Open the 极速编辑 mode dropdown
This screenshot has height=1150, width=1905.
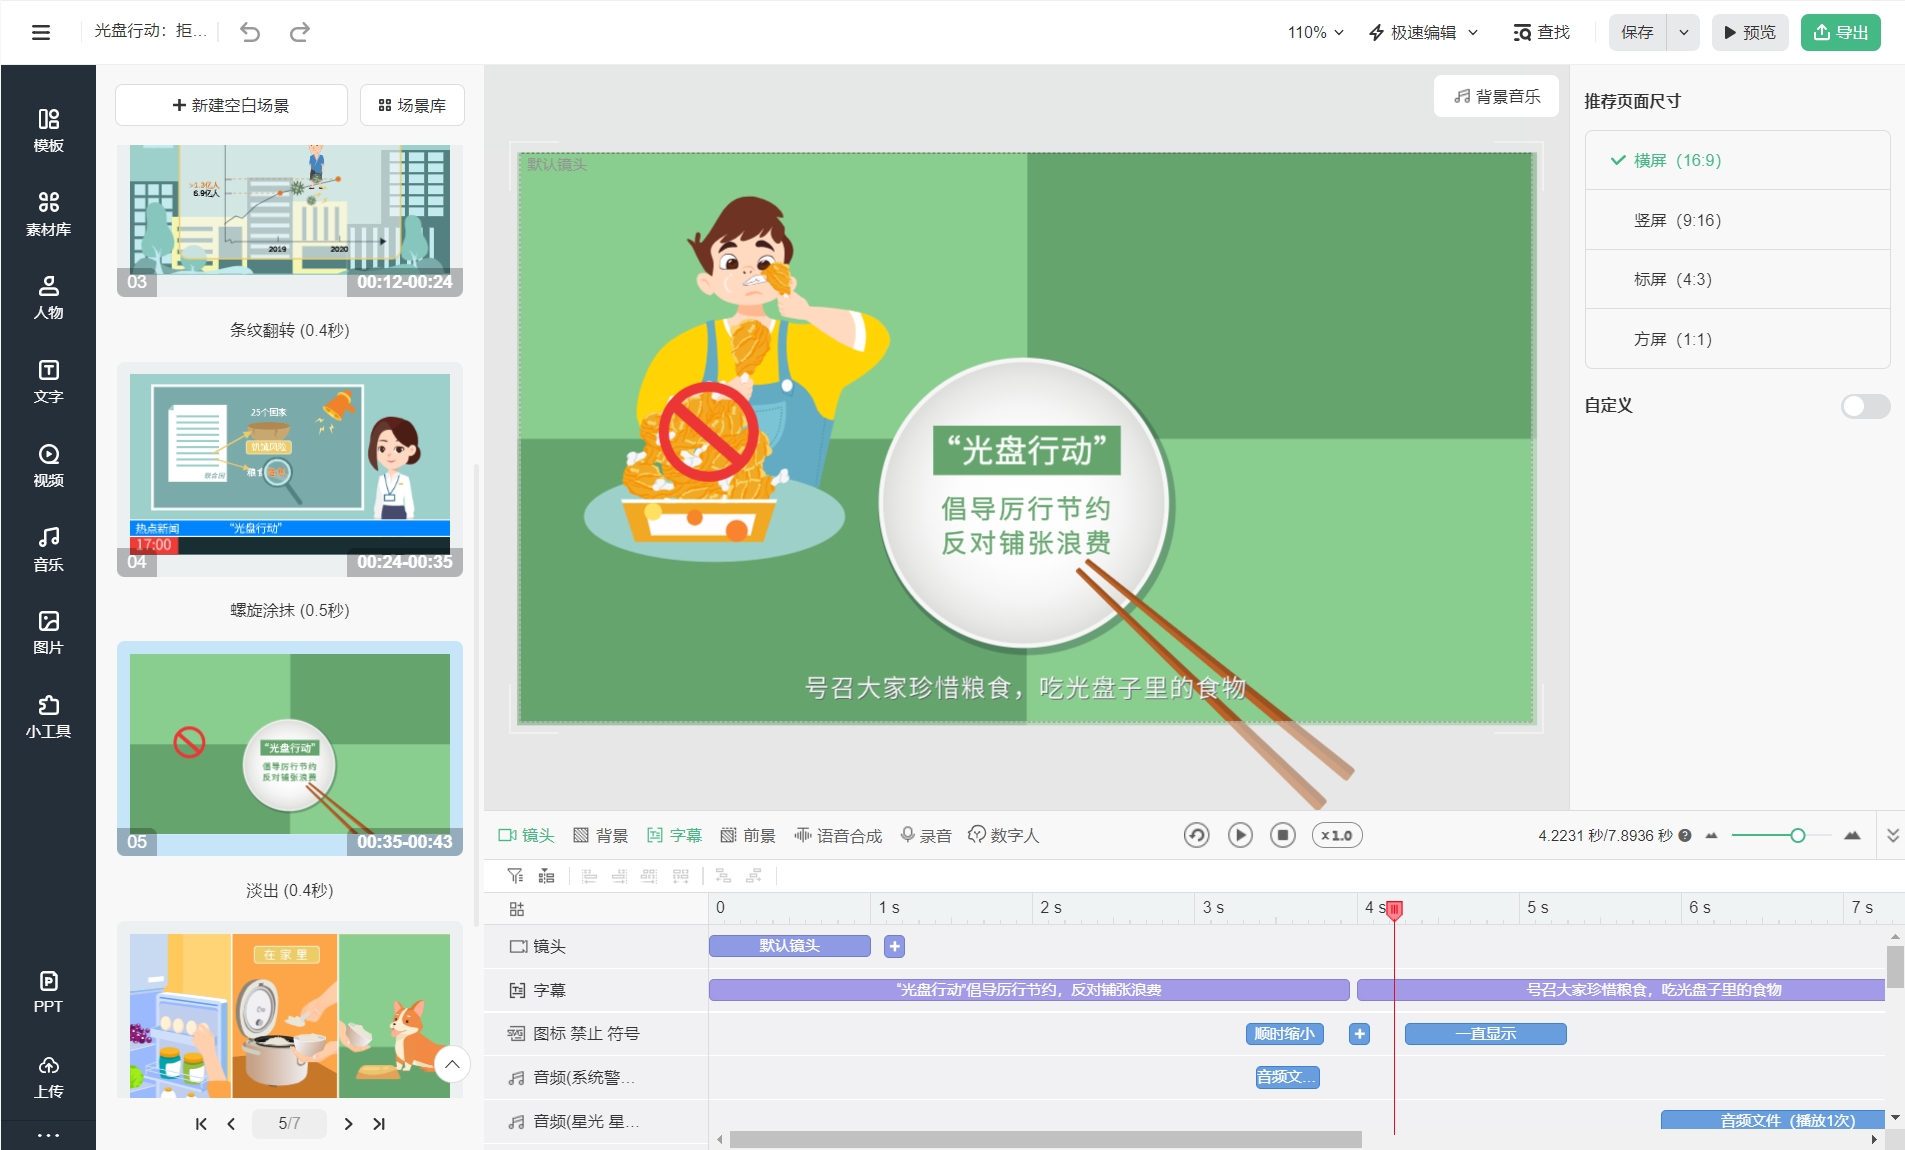pos(1423,32)
